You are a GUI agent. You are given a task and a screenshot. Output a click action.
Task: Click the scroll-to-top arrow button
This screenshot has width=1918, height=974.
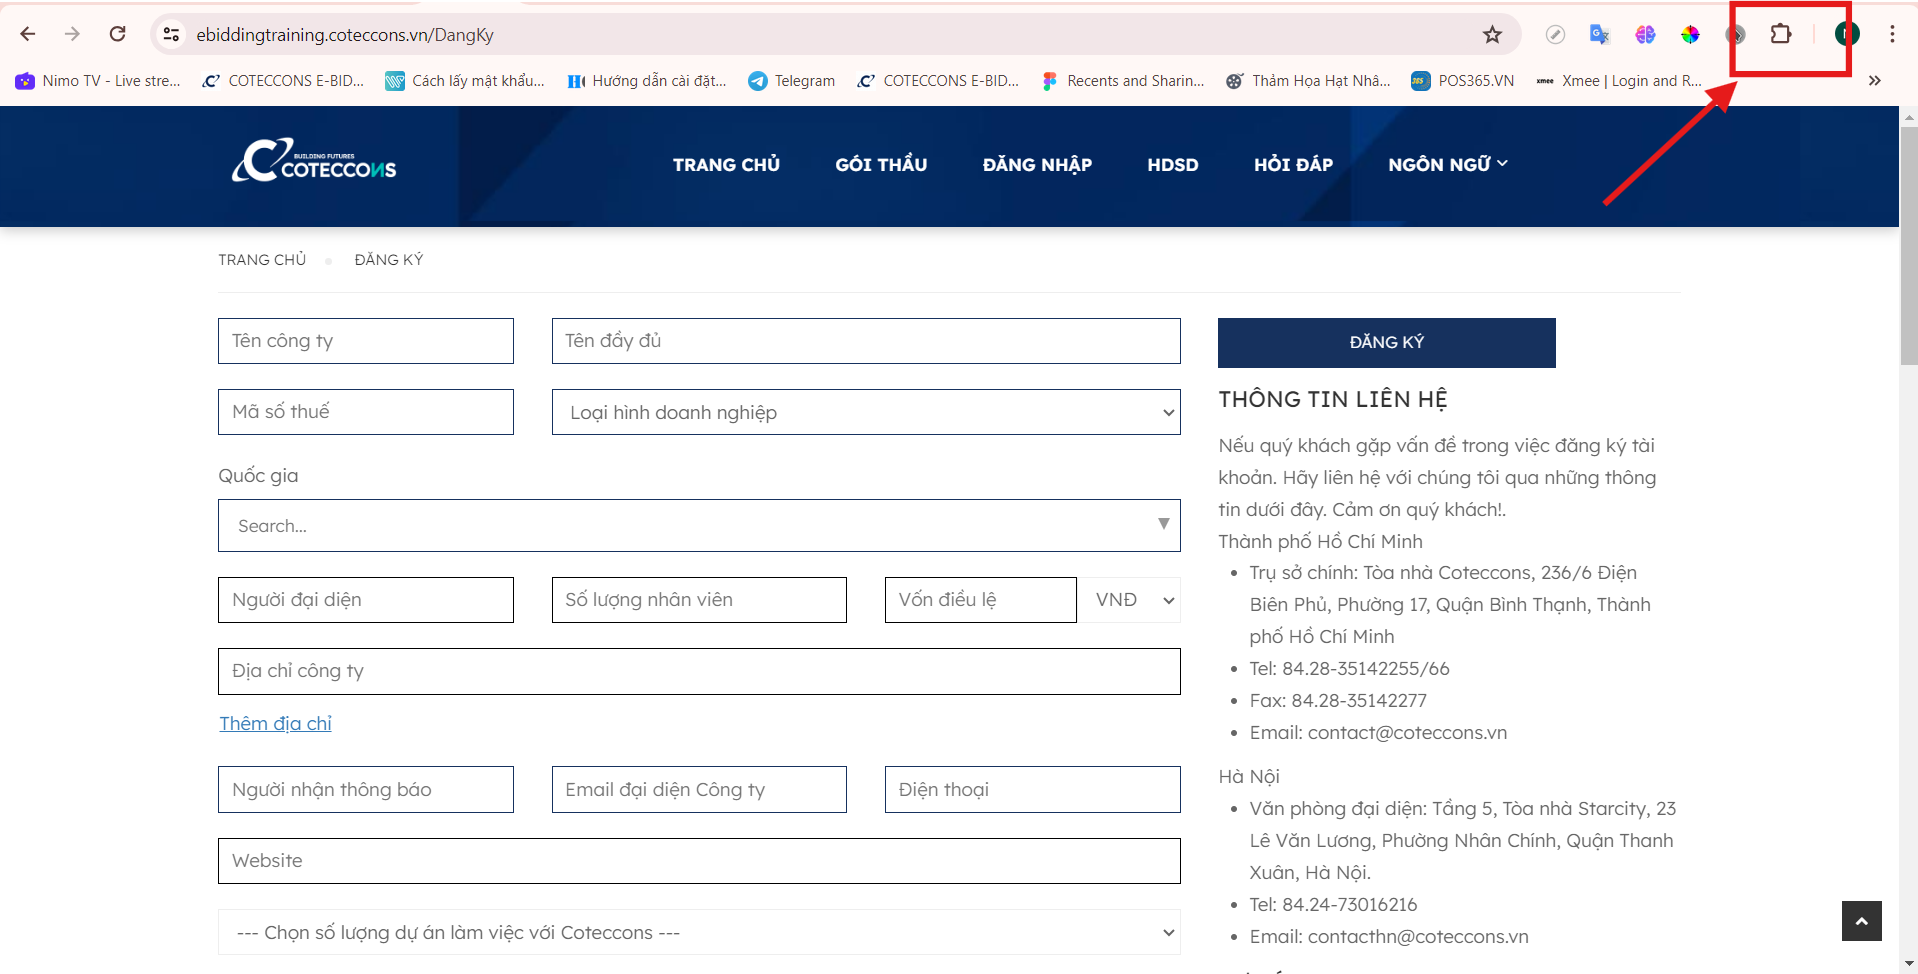[x=1861, y=921]
